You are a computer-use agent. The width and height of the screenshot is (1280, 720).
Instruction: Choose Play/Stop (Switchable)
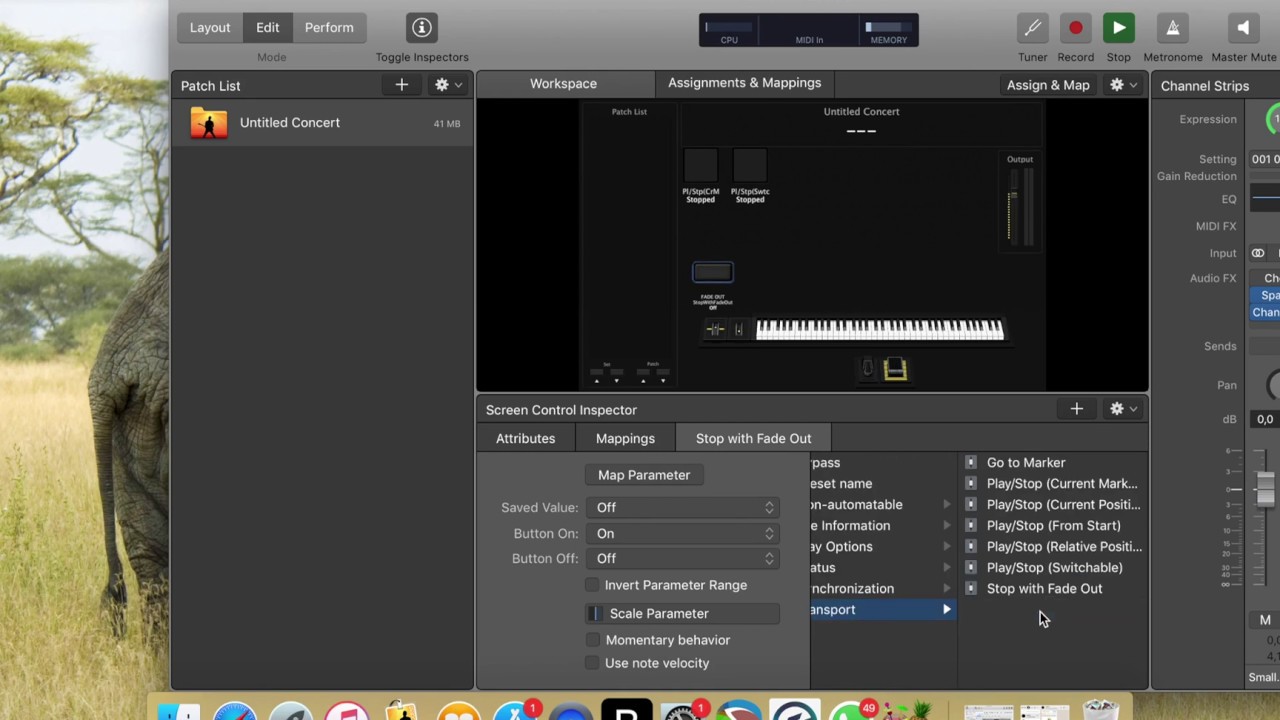coord(1055,567)
